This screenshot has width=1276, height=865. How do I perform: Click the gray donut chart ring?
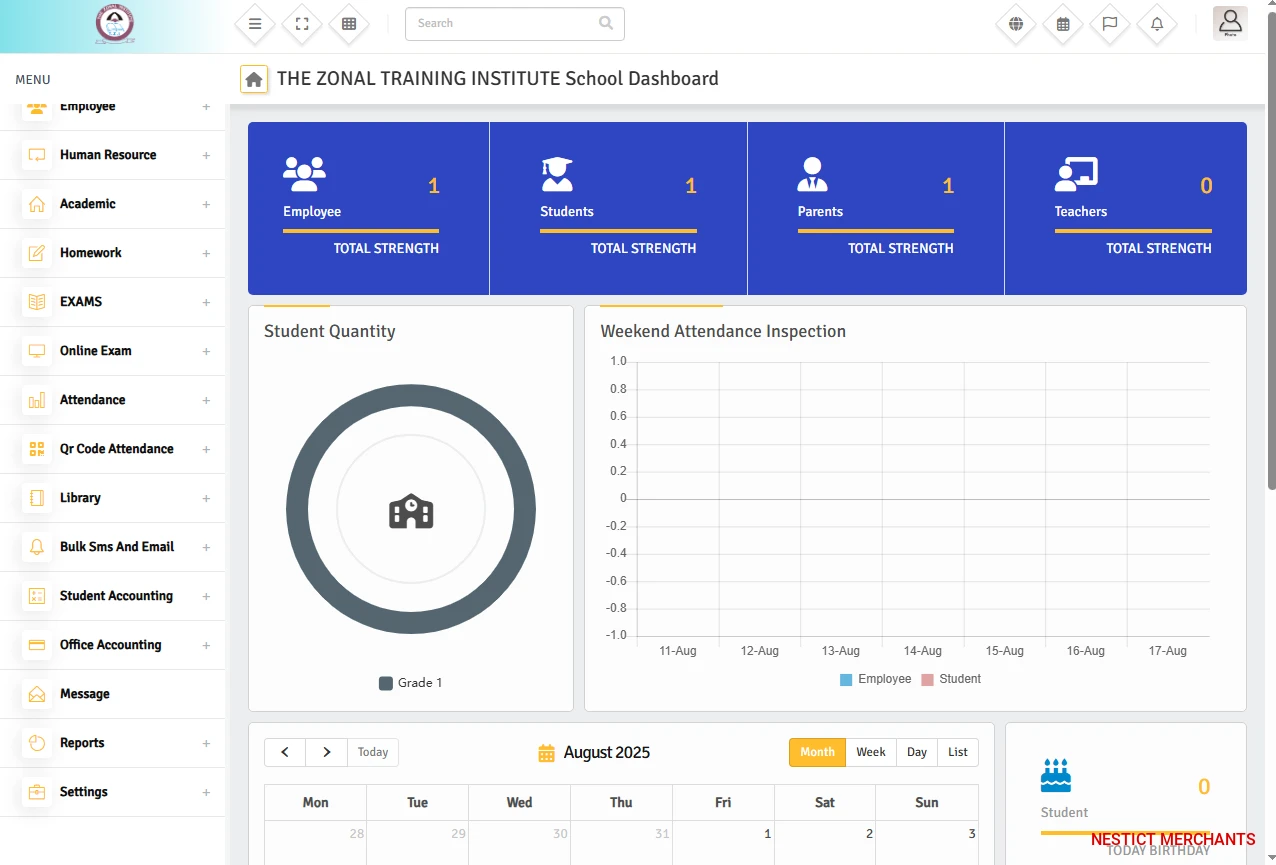pos(300,510)
